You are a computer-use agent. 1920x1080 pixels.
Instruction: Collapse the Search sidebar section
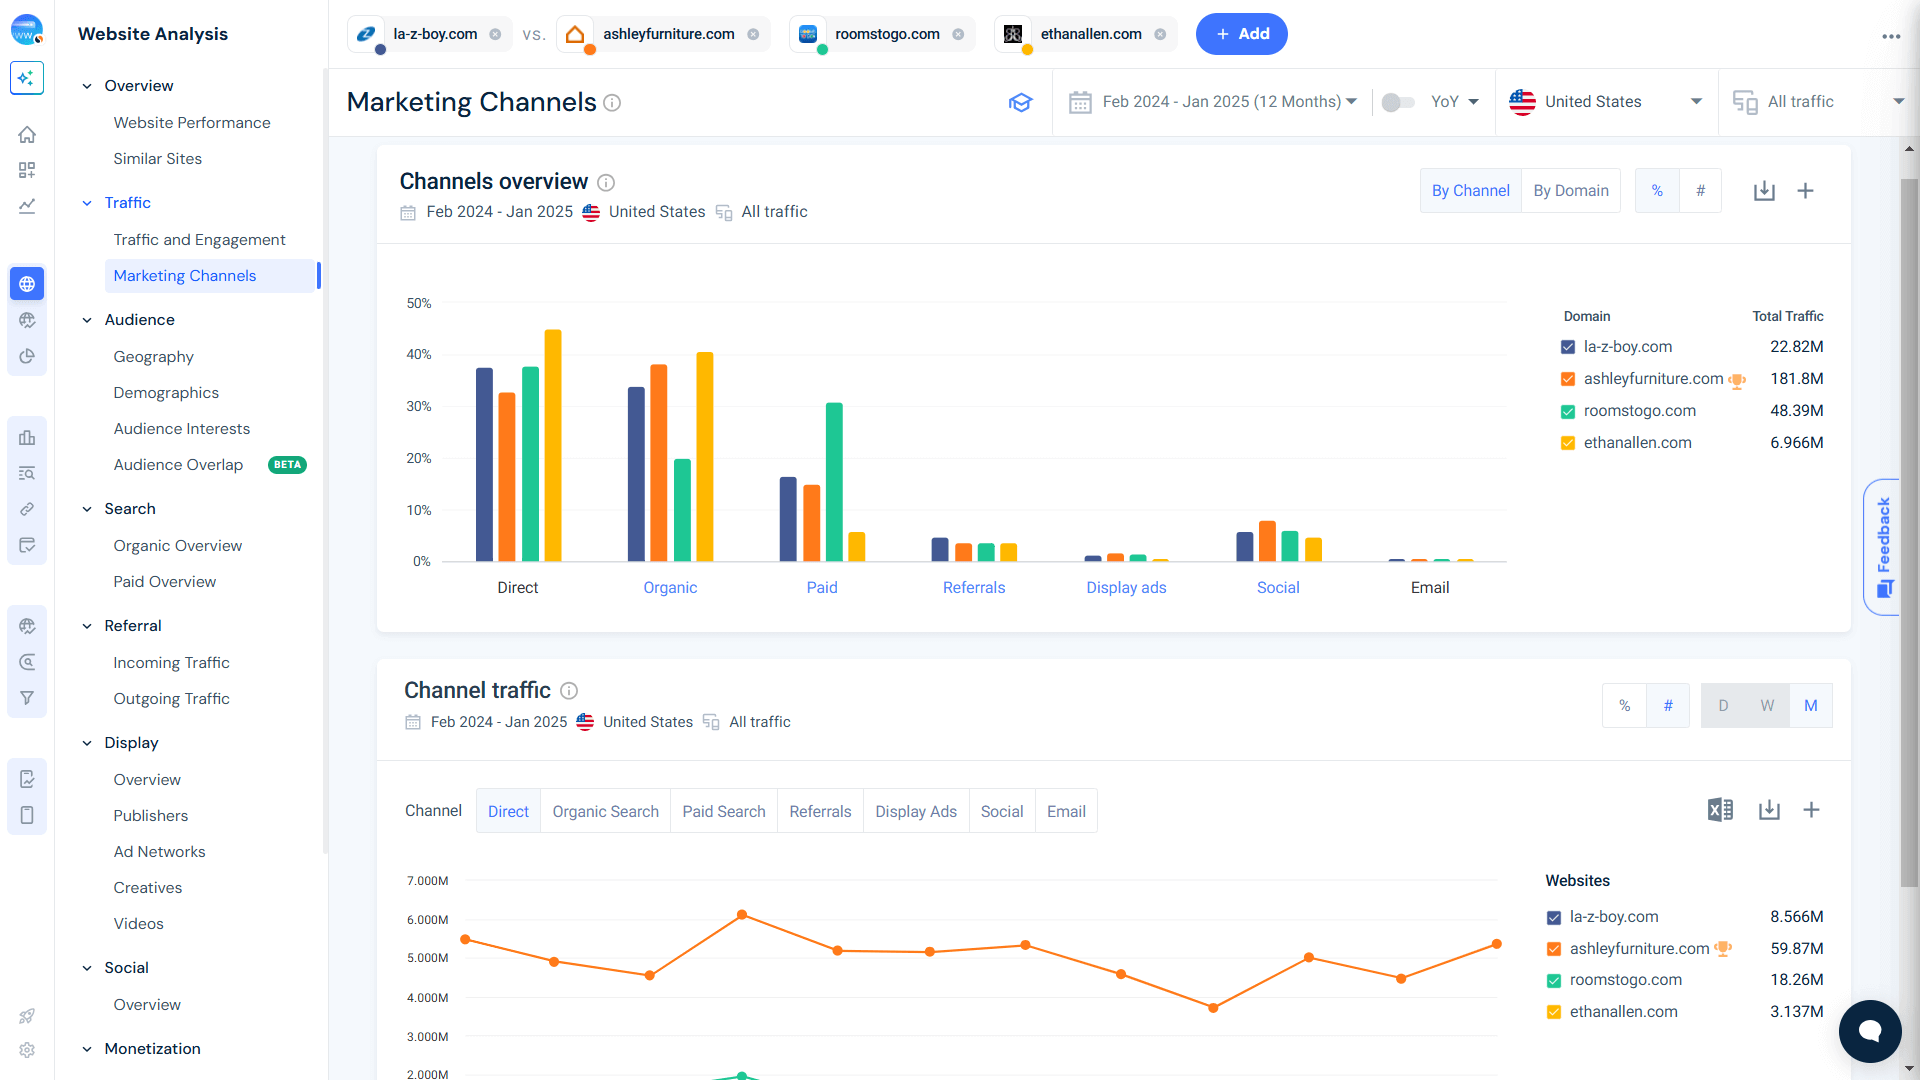pos(87,509)
